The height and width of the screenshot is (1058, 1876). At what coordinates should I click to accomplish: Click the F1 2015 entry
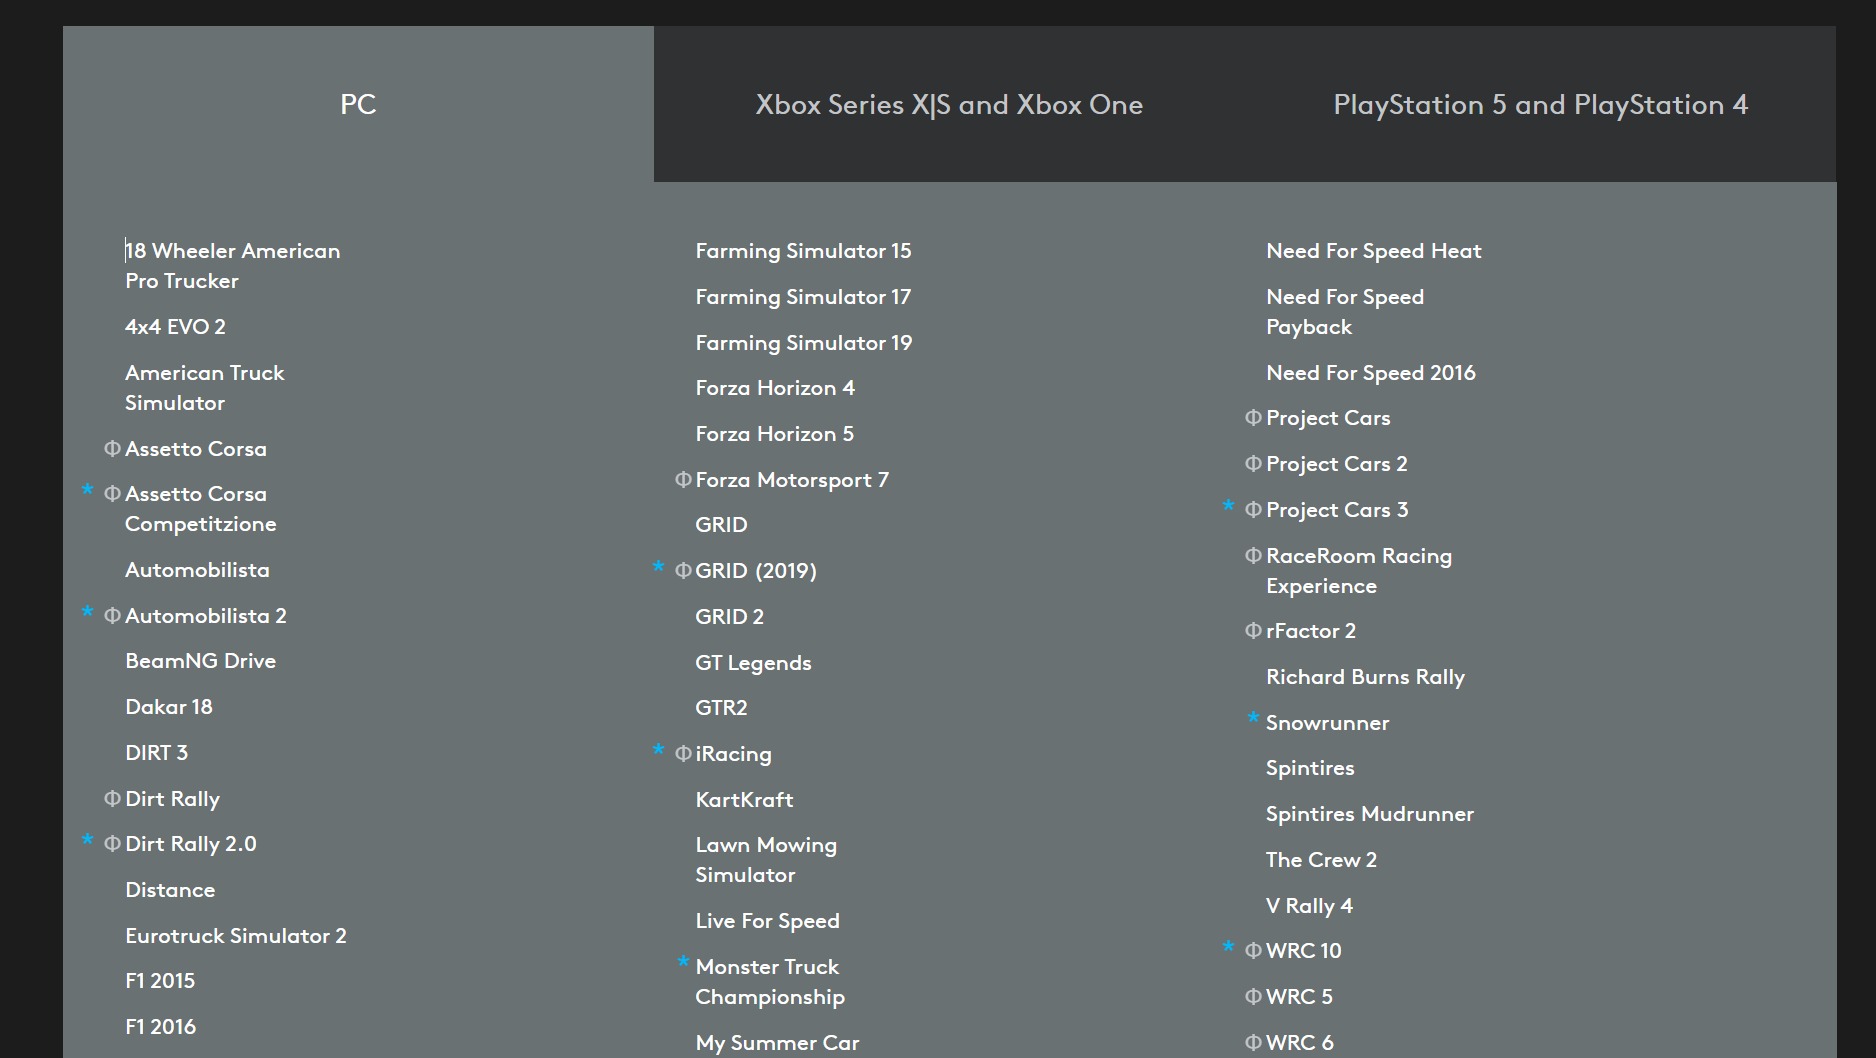[160, 981]
